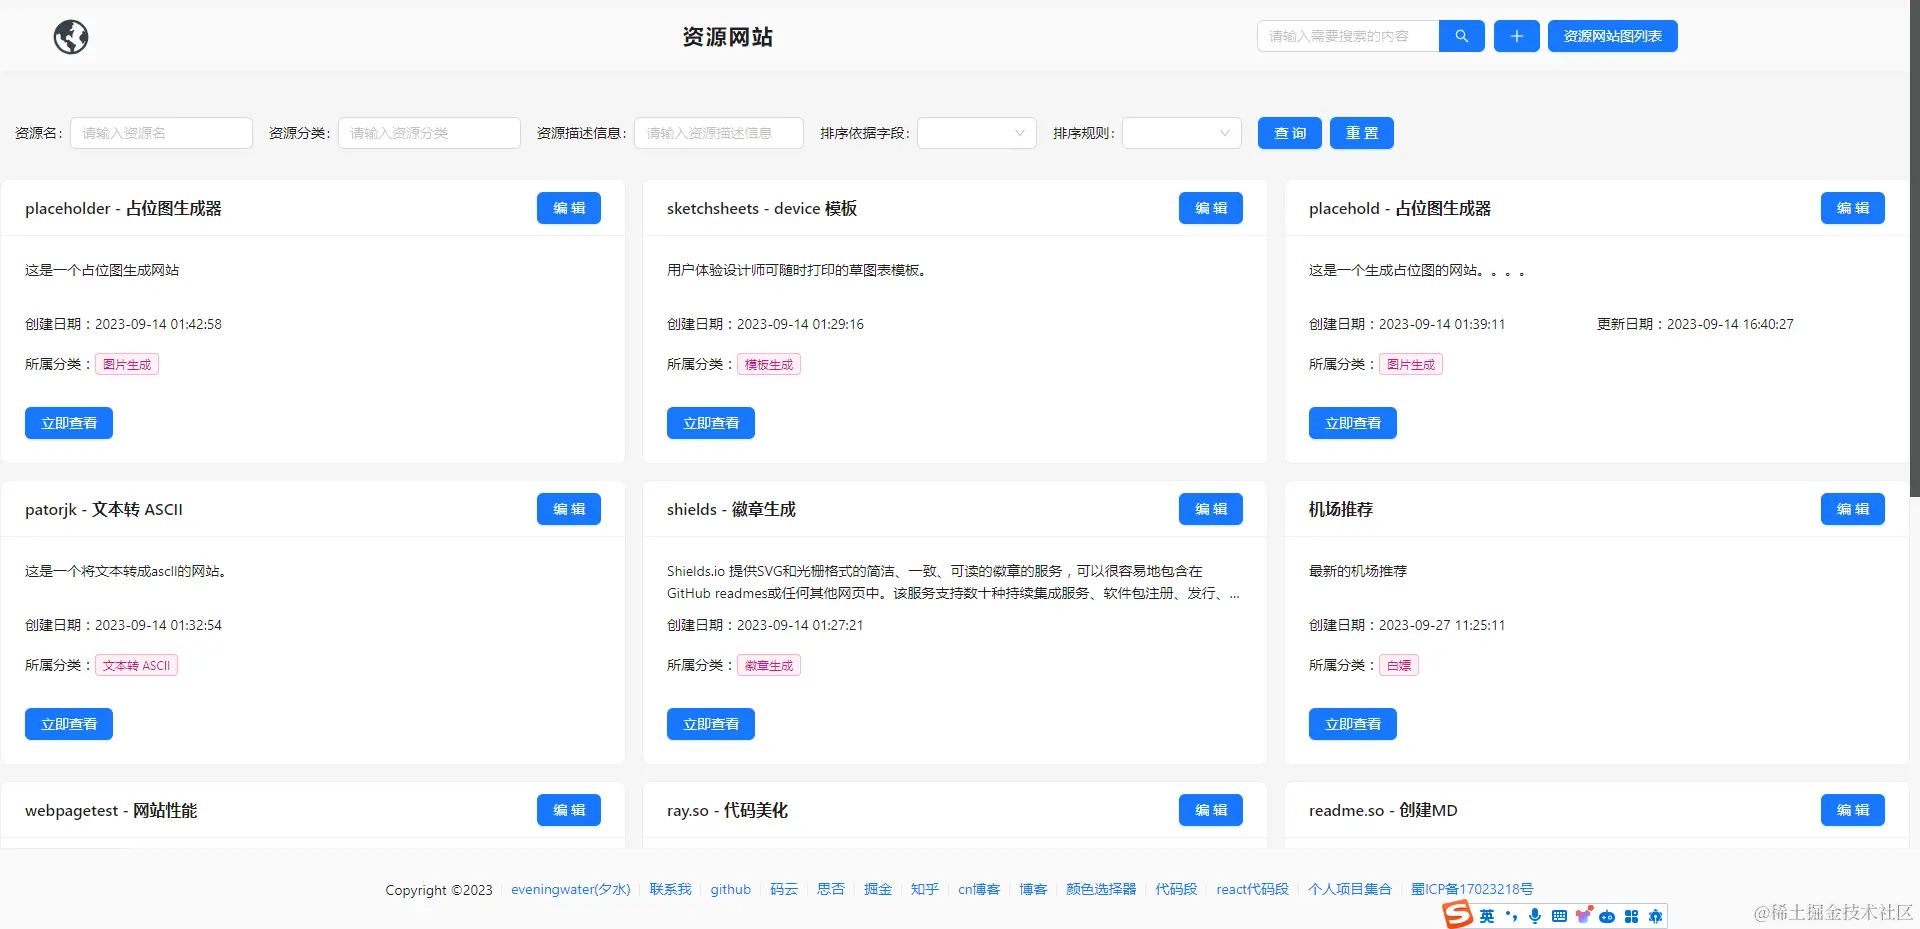1920x929 pixels.
Task: Open the 排序依据字段 dropdown
Action: 977,133
